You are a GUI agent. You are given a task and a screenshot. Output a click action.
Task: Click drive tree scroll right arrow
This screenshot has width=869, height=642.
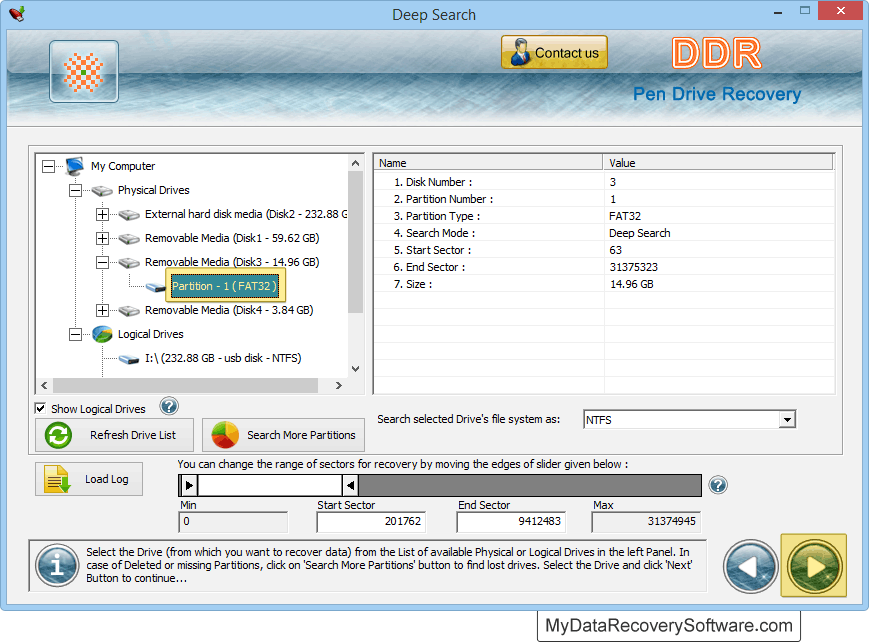click(339, 385)
